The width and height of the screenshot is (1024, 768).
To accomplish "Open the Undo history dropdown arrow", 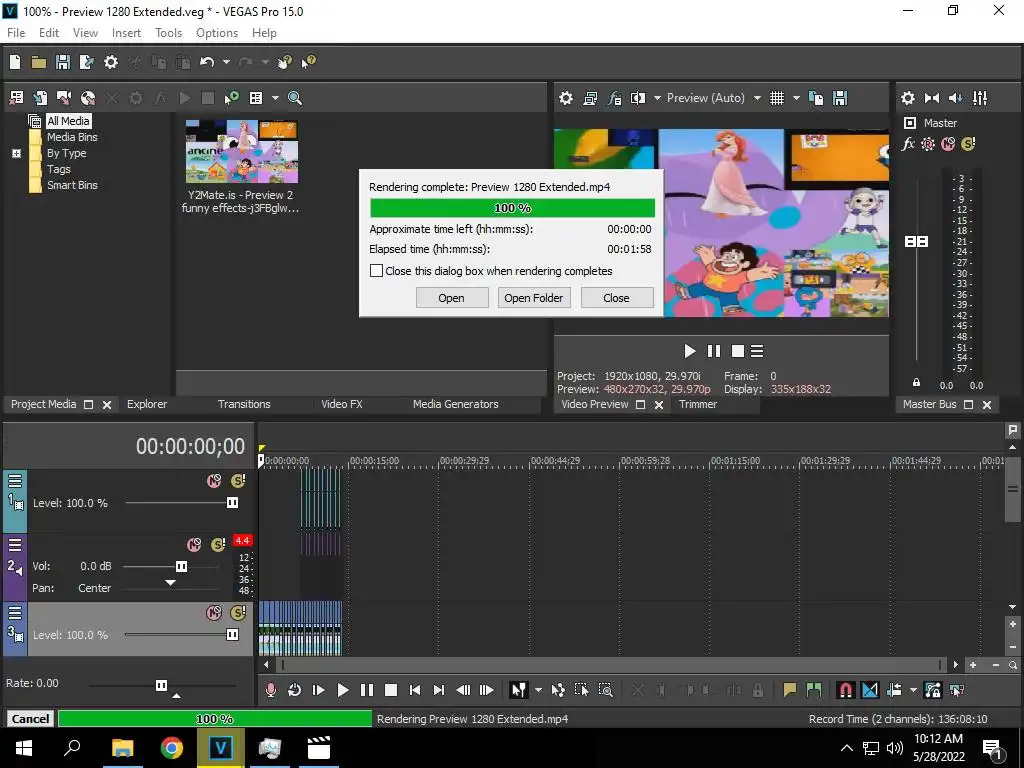I will tap(226, 62).
